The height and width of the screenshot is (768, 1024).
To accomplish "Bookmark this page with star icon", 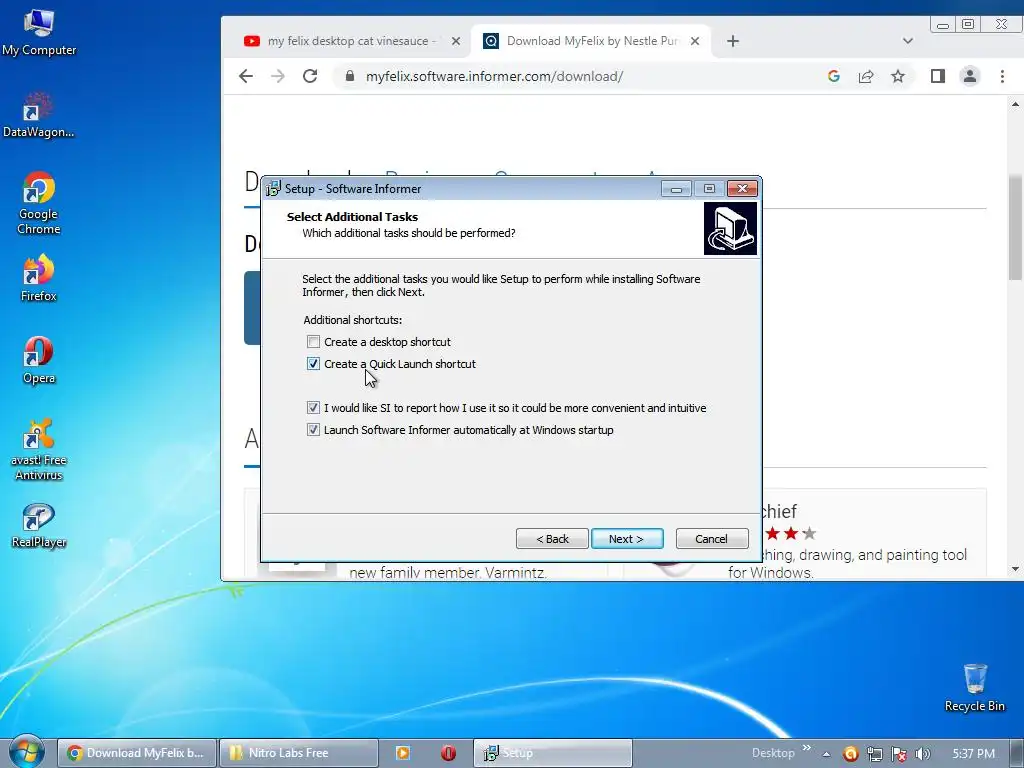I will click(x=898, y=76).
